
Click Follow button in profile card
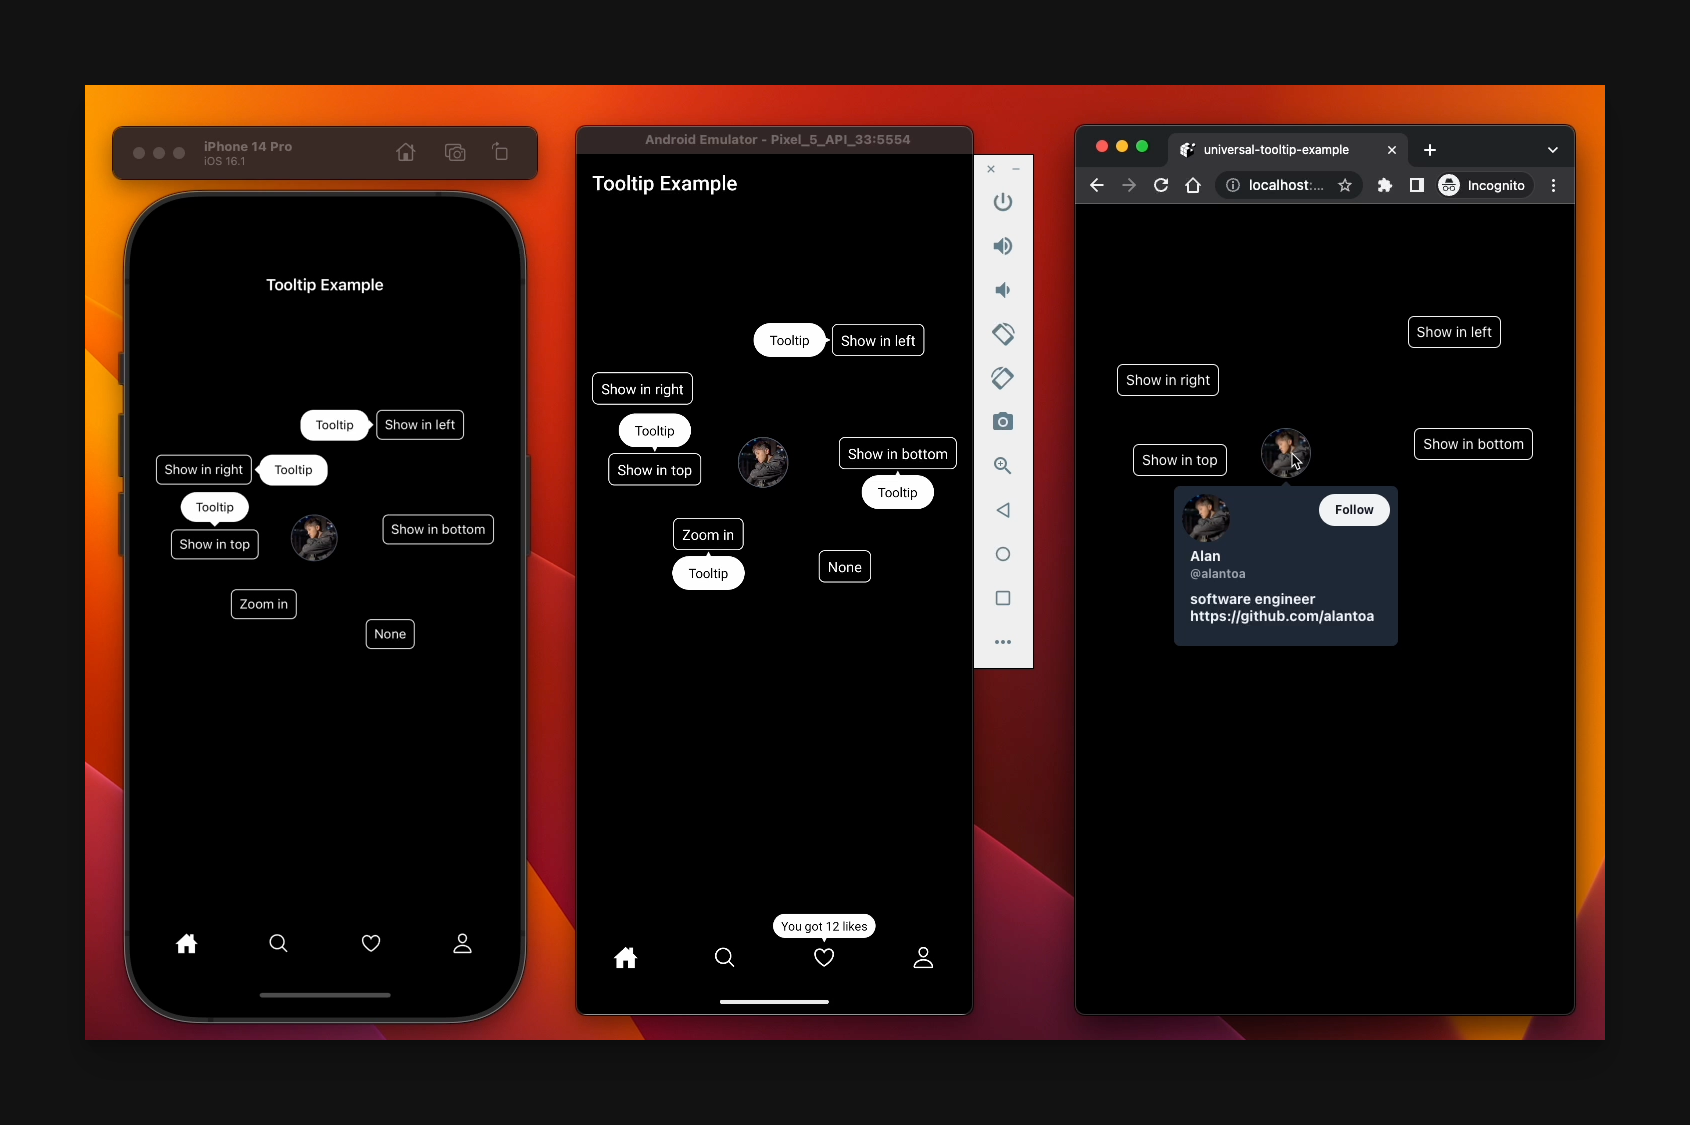1354,510
